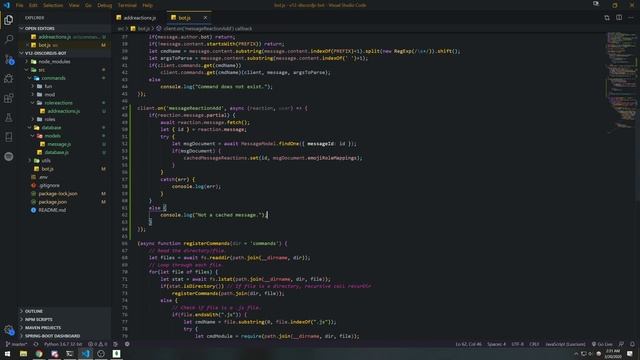This screenshot has width=640, height=360.
Task: Click the code minimap overview
Action: 621,82
